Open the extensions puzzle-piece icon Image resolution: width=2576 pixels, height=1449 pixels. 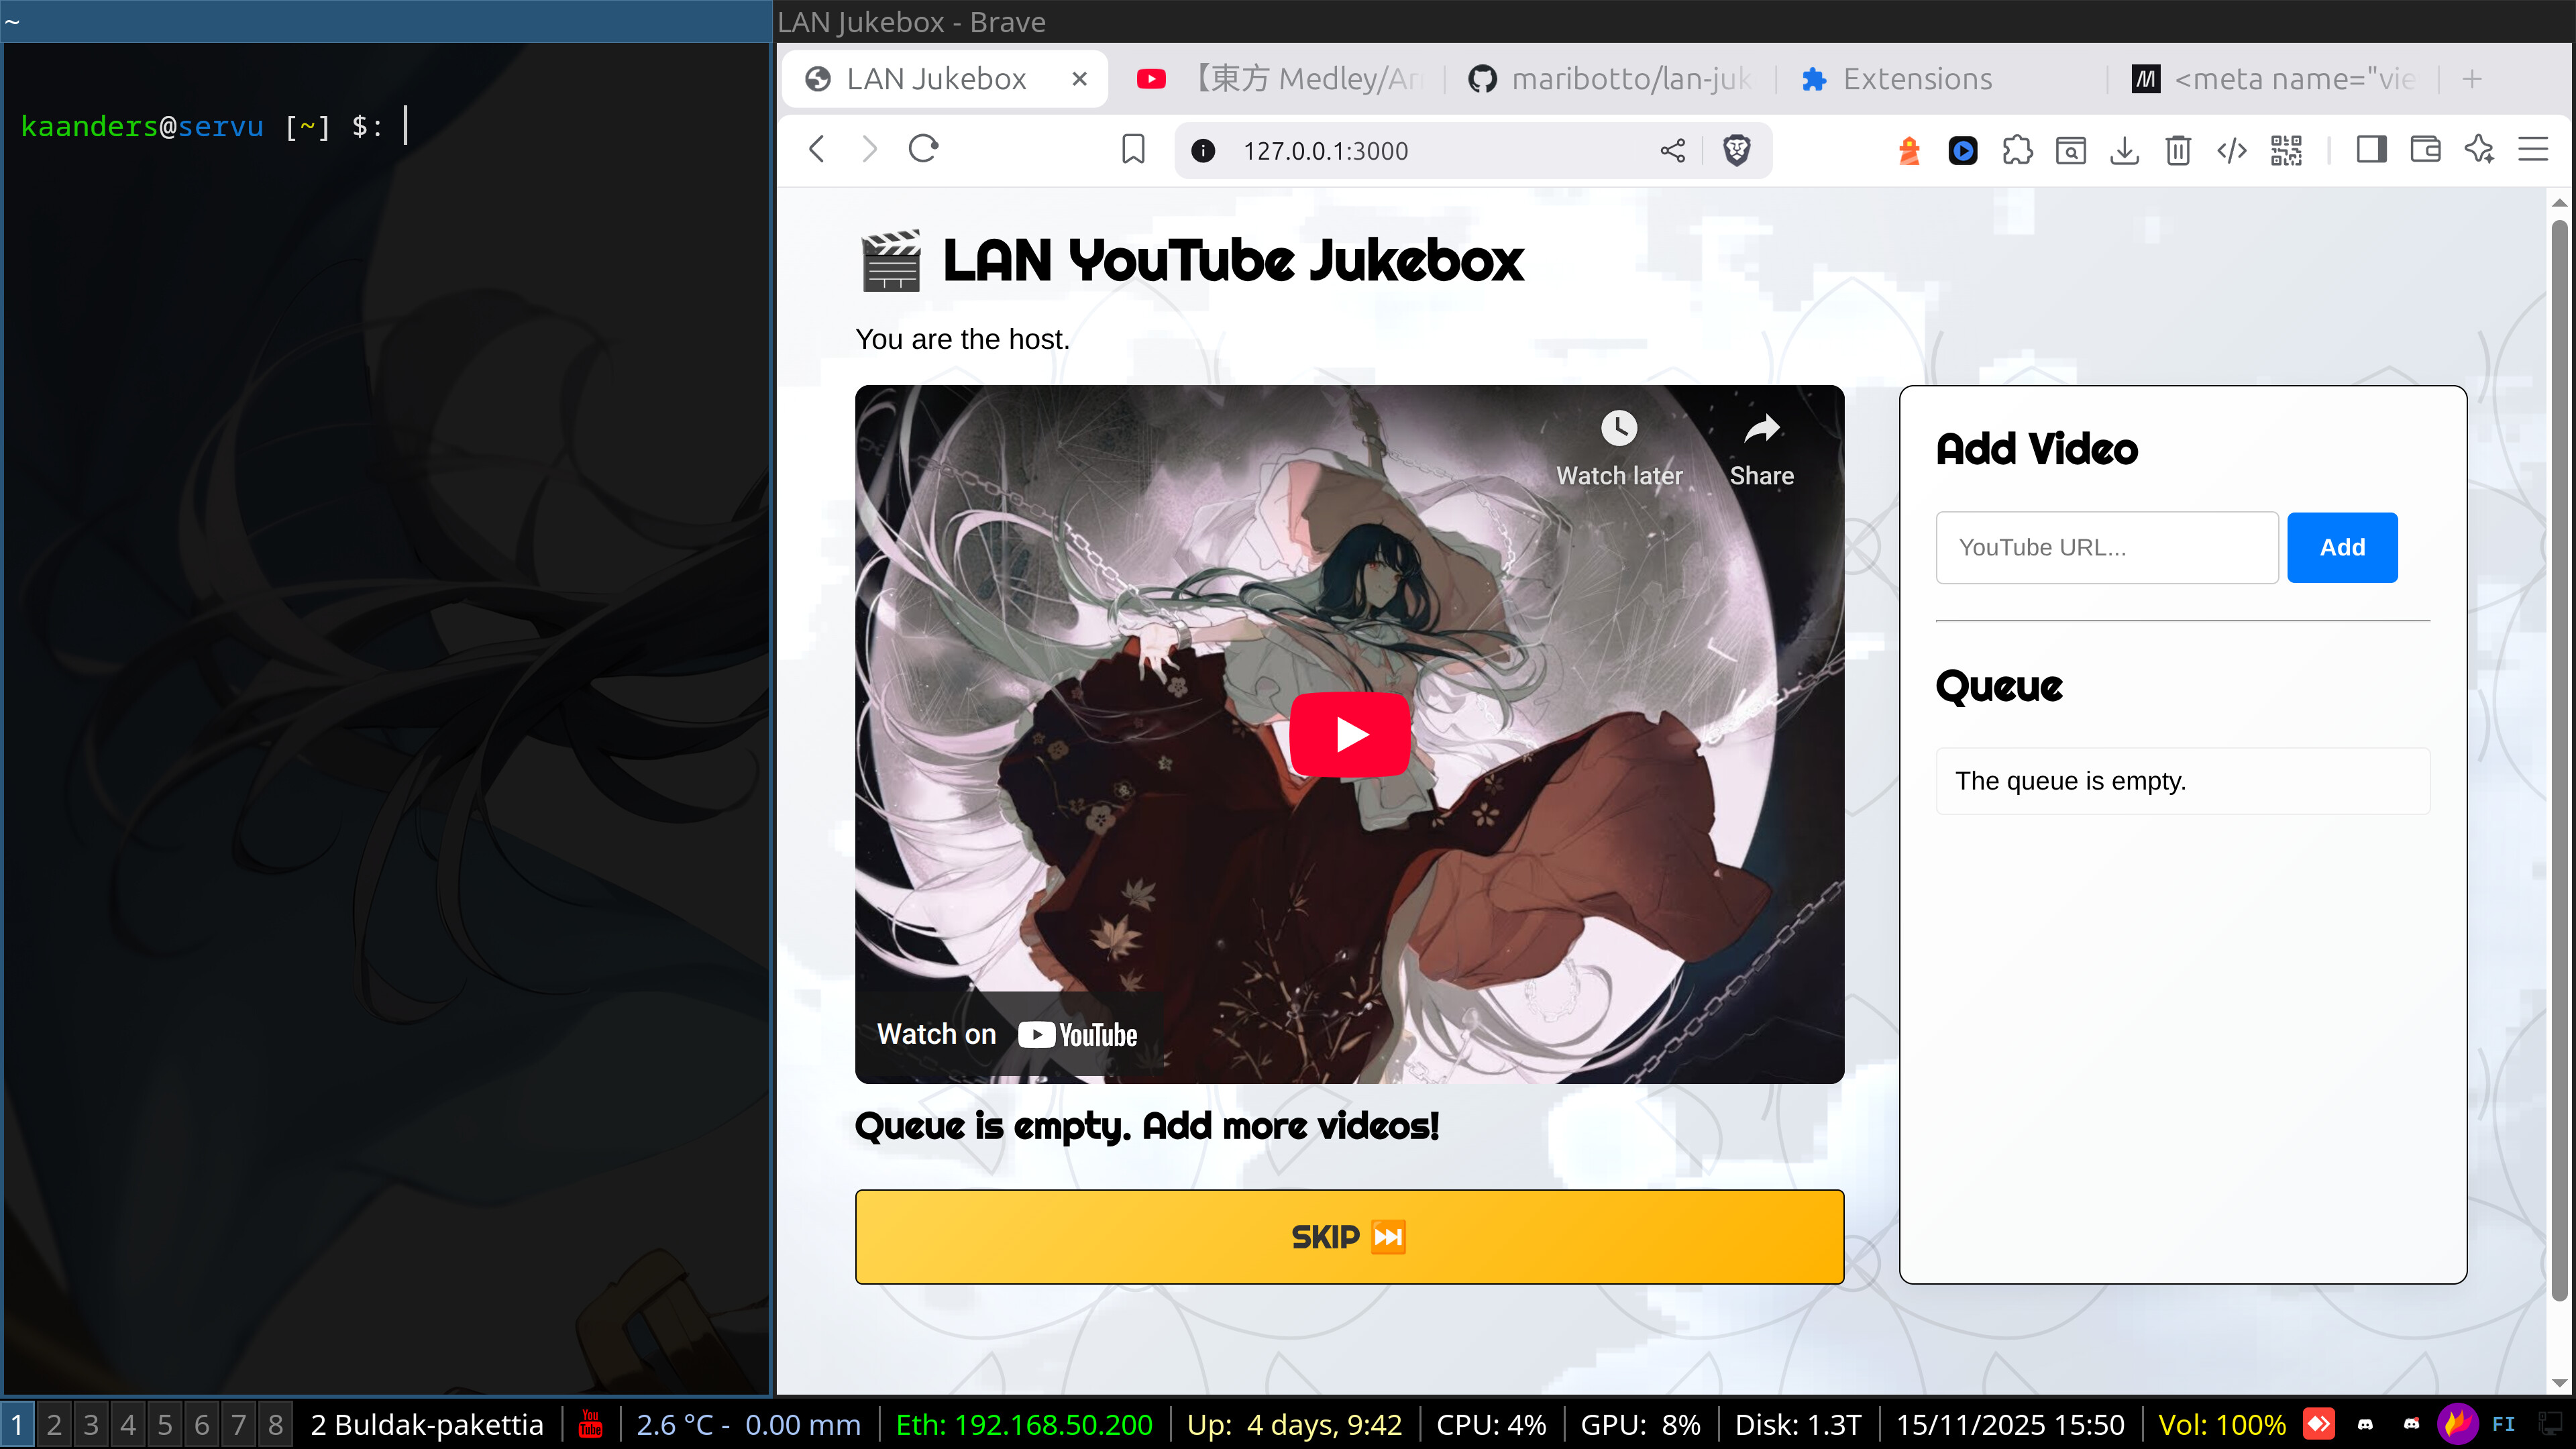point(2016,150)
